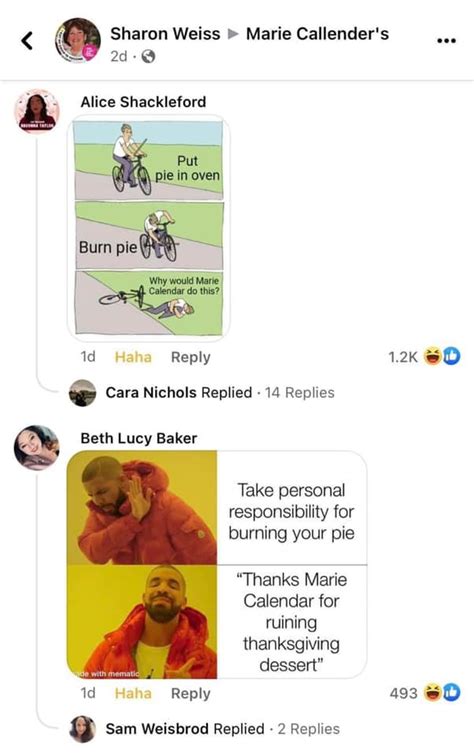Image resolution: width=474 pixels, height=755 pixels.
Task: Reply to Alice Shackleford's comment
Action: click(191, 357)
